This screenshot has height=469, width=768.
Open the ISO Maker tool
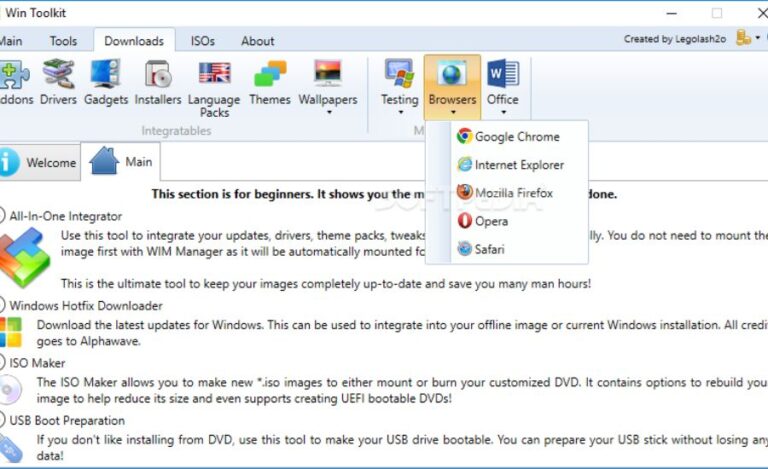(37, 363)
